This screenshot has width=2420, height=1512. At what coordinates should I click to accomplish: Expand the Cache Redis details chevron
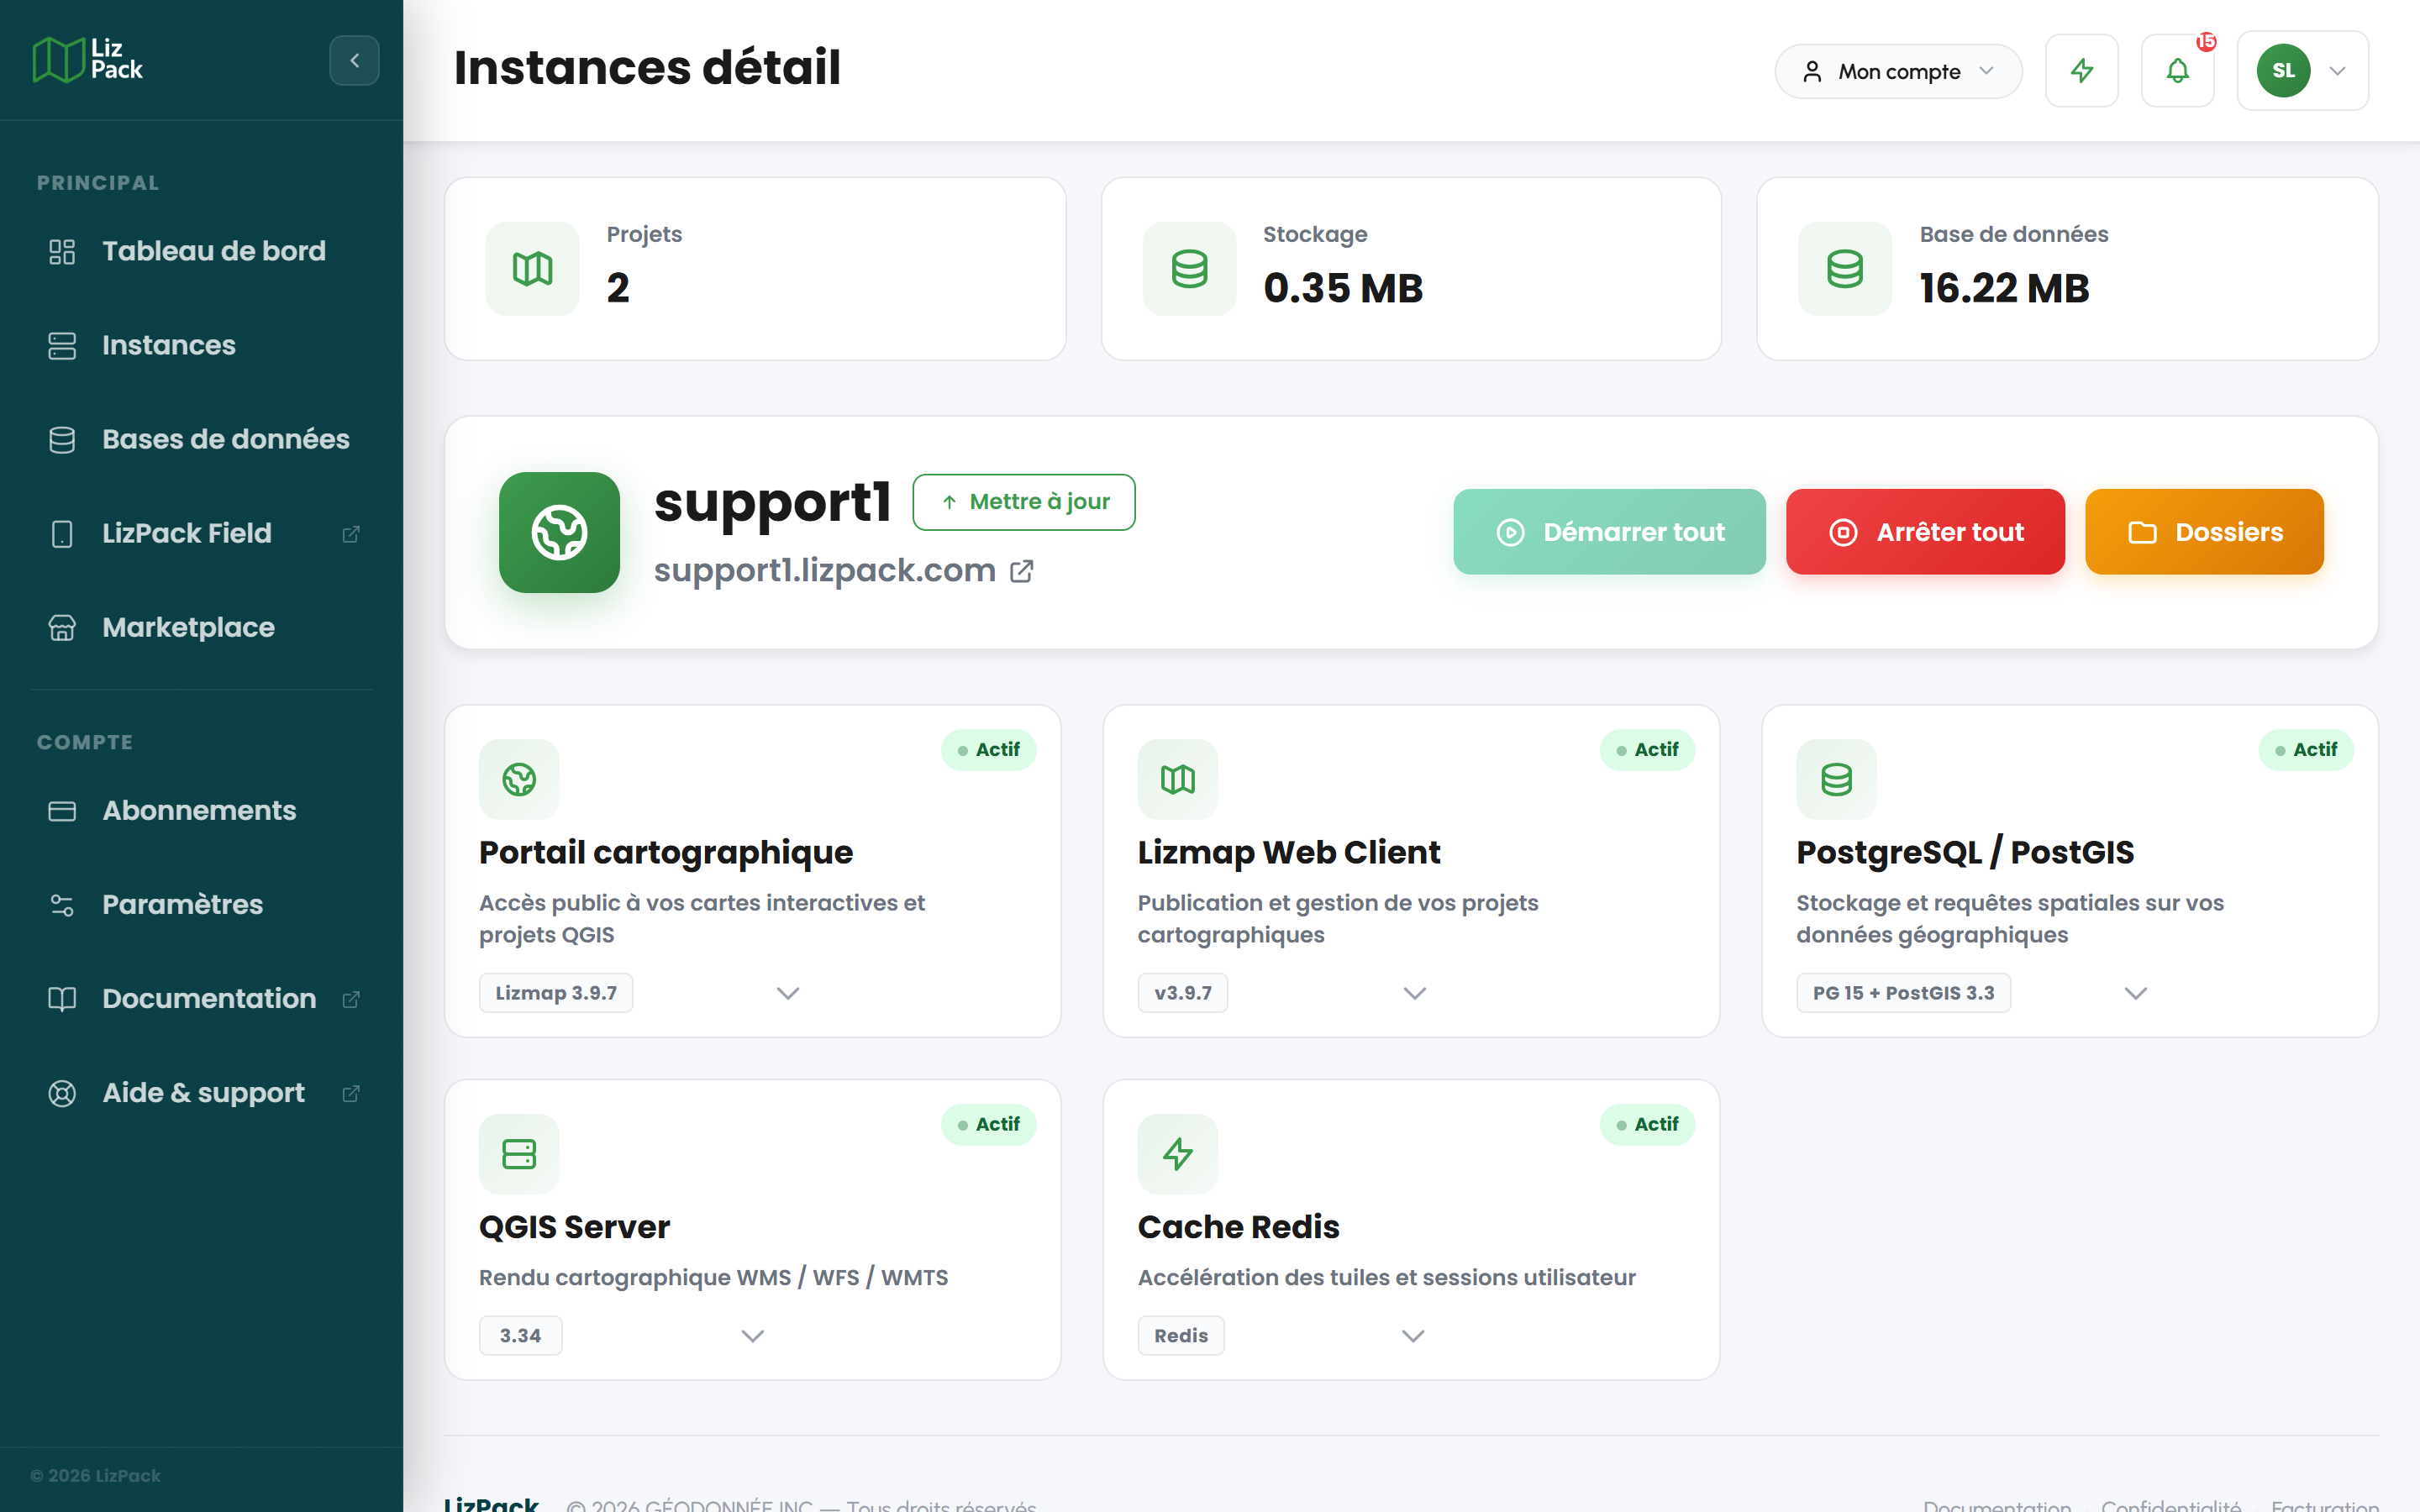(1412, 1336)
